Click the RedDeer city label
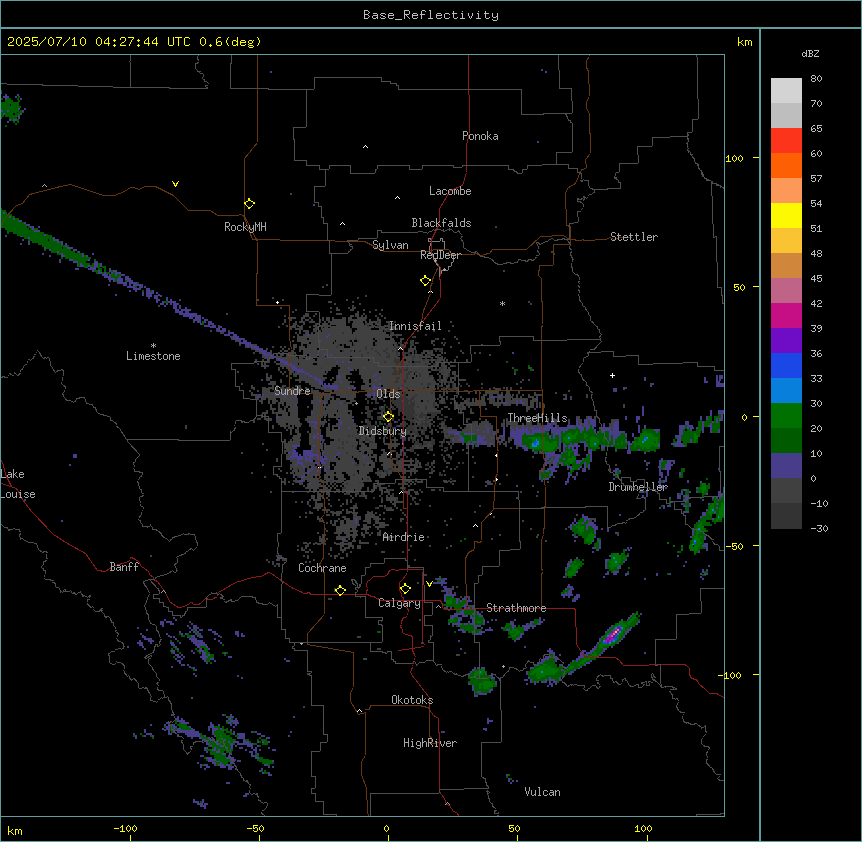This screenshot has height=842, width=862. coord(440,255)
